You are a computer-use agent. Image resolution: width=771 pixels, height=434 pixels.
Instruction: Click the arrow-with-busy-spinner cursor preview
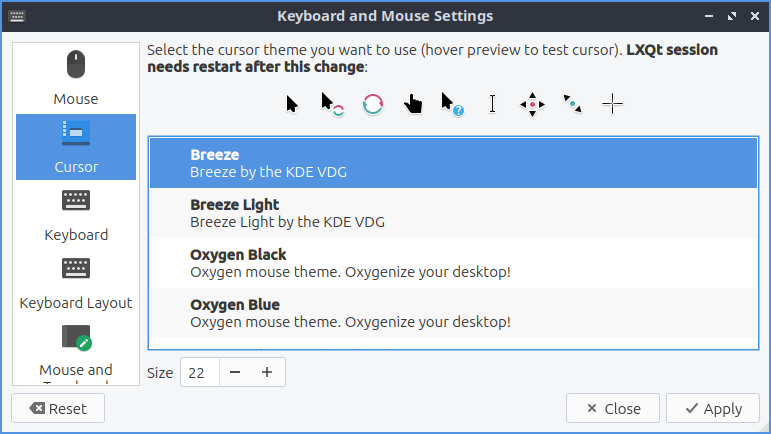tap(332, 104)
